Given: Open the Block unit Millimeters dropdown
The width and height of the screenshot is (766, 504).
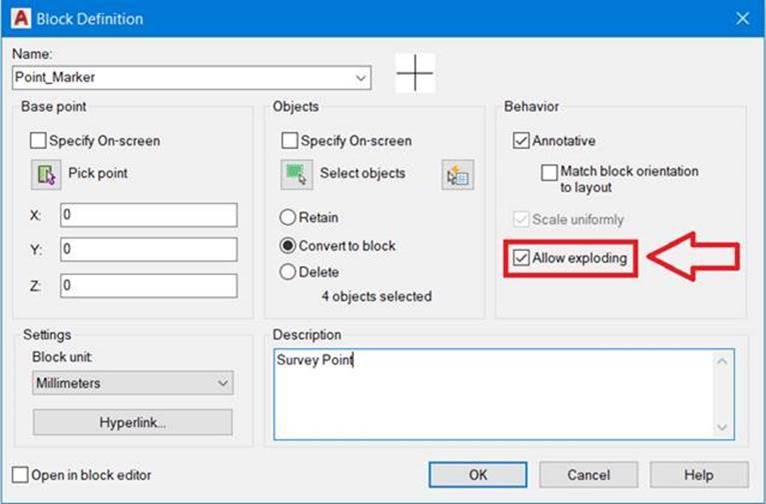Looking at the screenshot, I should point(221,383).
